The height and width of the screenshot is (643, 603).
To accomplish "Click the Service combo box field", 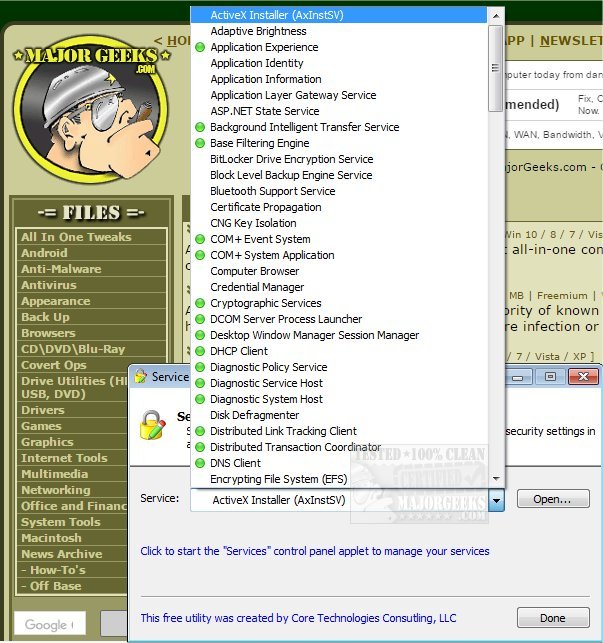I will click(x=347, y=500).
